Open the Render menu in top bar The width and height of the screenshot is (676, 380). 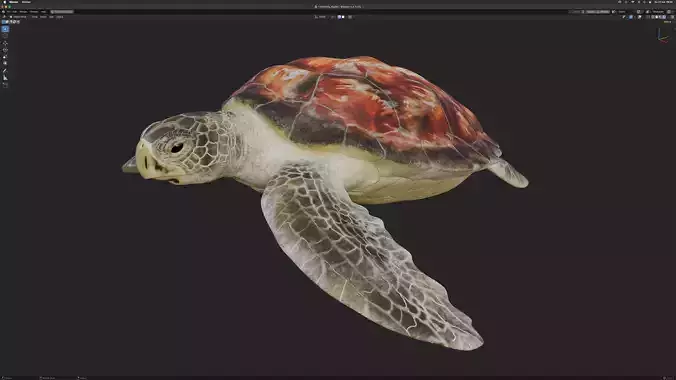(23, 12)
